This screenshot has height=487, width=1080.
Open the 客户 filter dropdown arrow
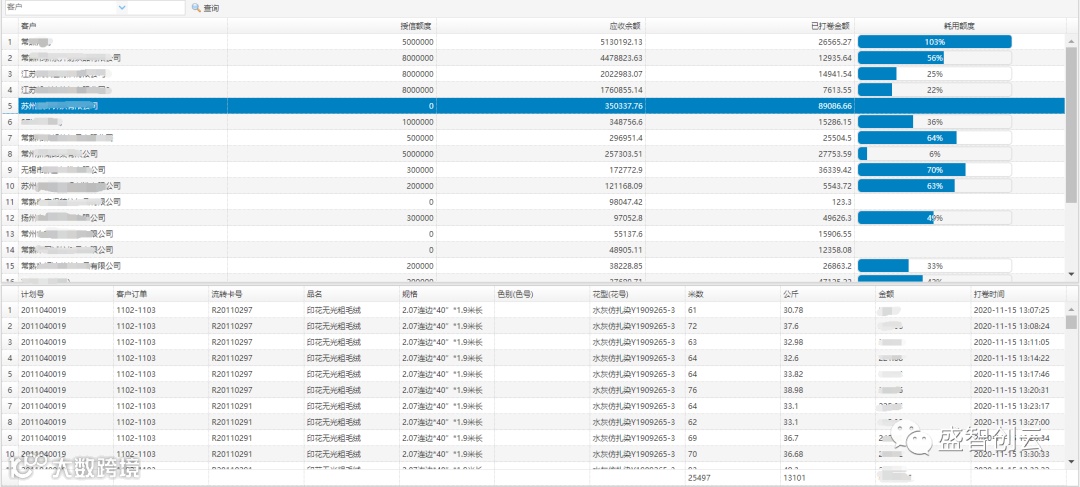click(x=122, y=7)
